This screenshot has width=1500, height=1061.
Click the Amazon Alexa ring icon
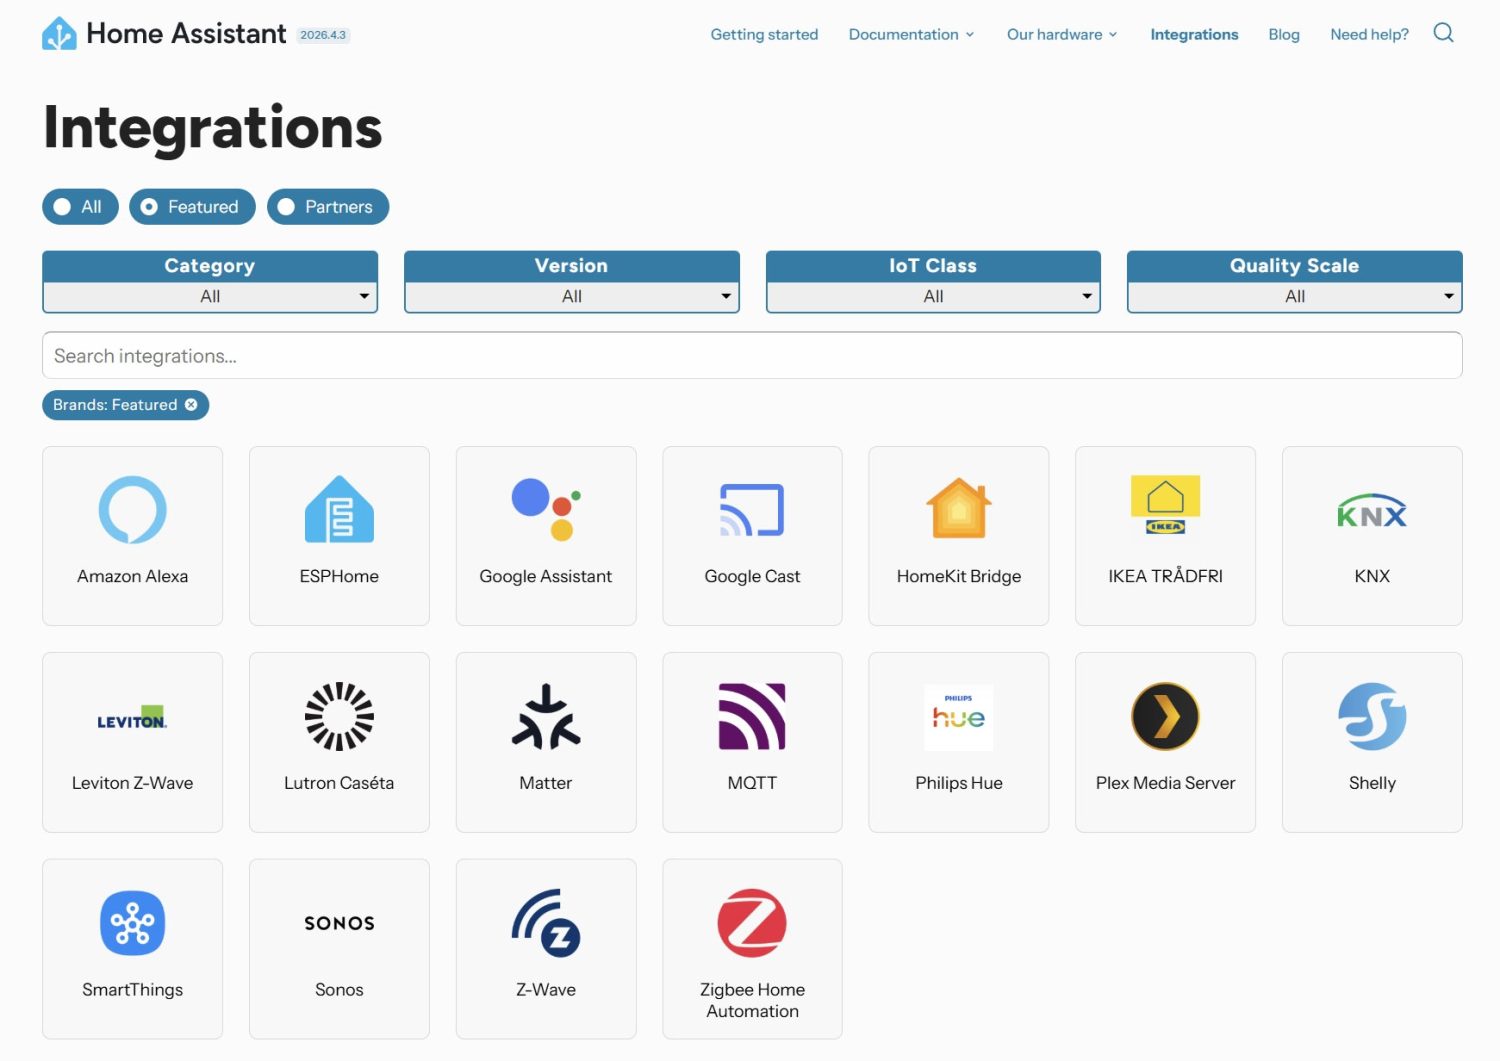pyautogui.click(x=132, y=510)
